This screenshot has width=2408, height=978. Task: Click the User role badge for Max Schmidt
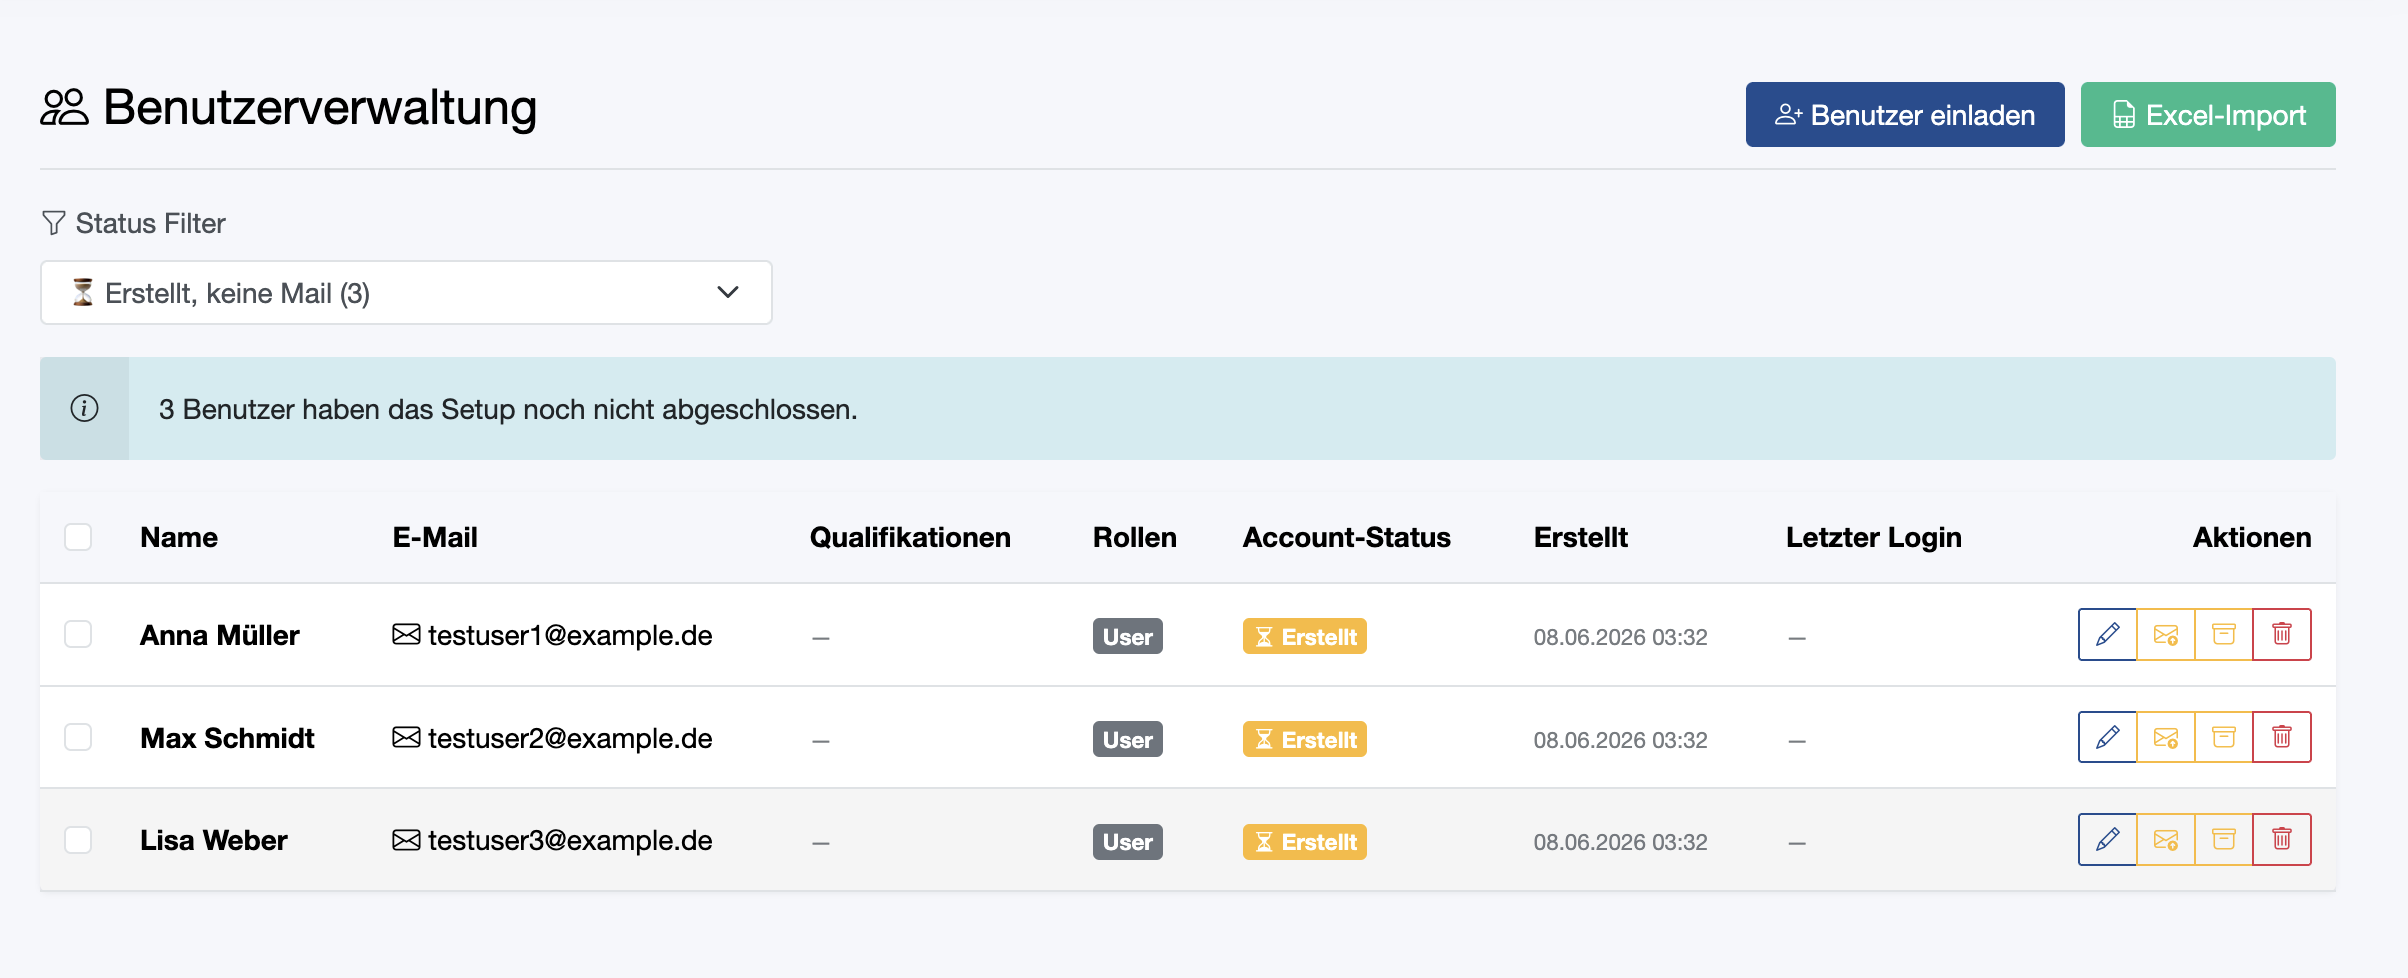point(1128,739)
